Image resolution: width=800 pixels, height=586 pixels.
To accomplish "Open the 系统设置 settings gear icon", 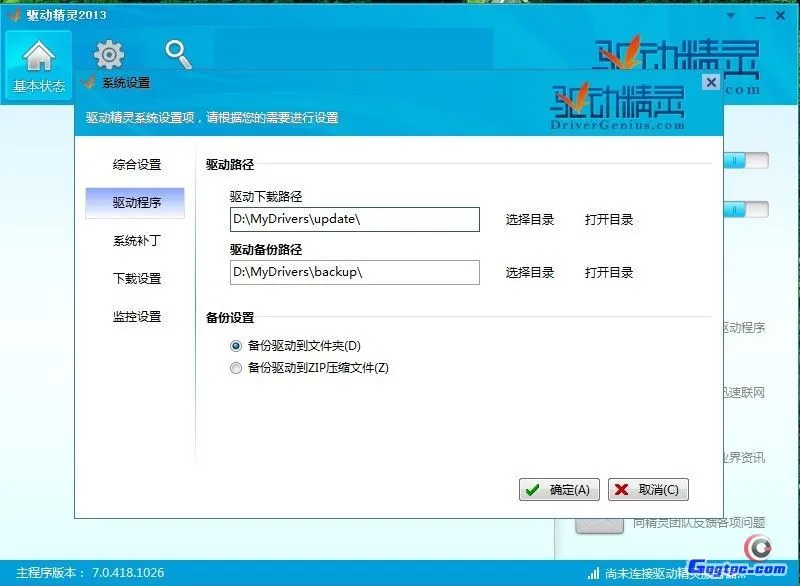I will (109, 55).
